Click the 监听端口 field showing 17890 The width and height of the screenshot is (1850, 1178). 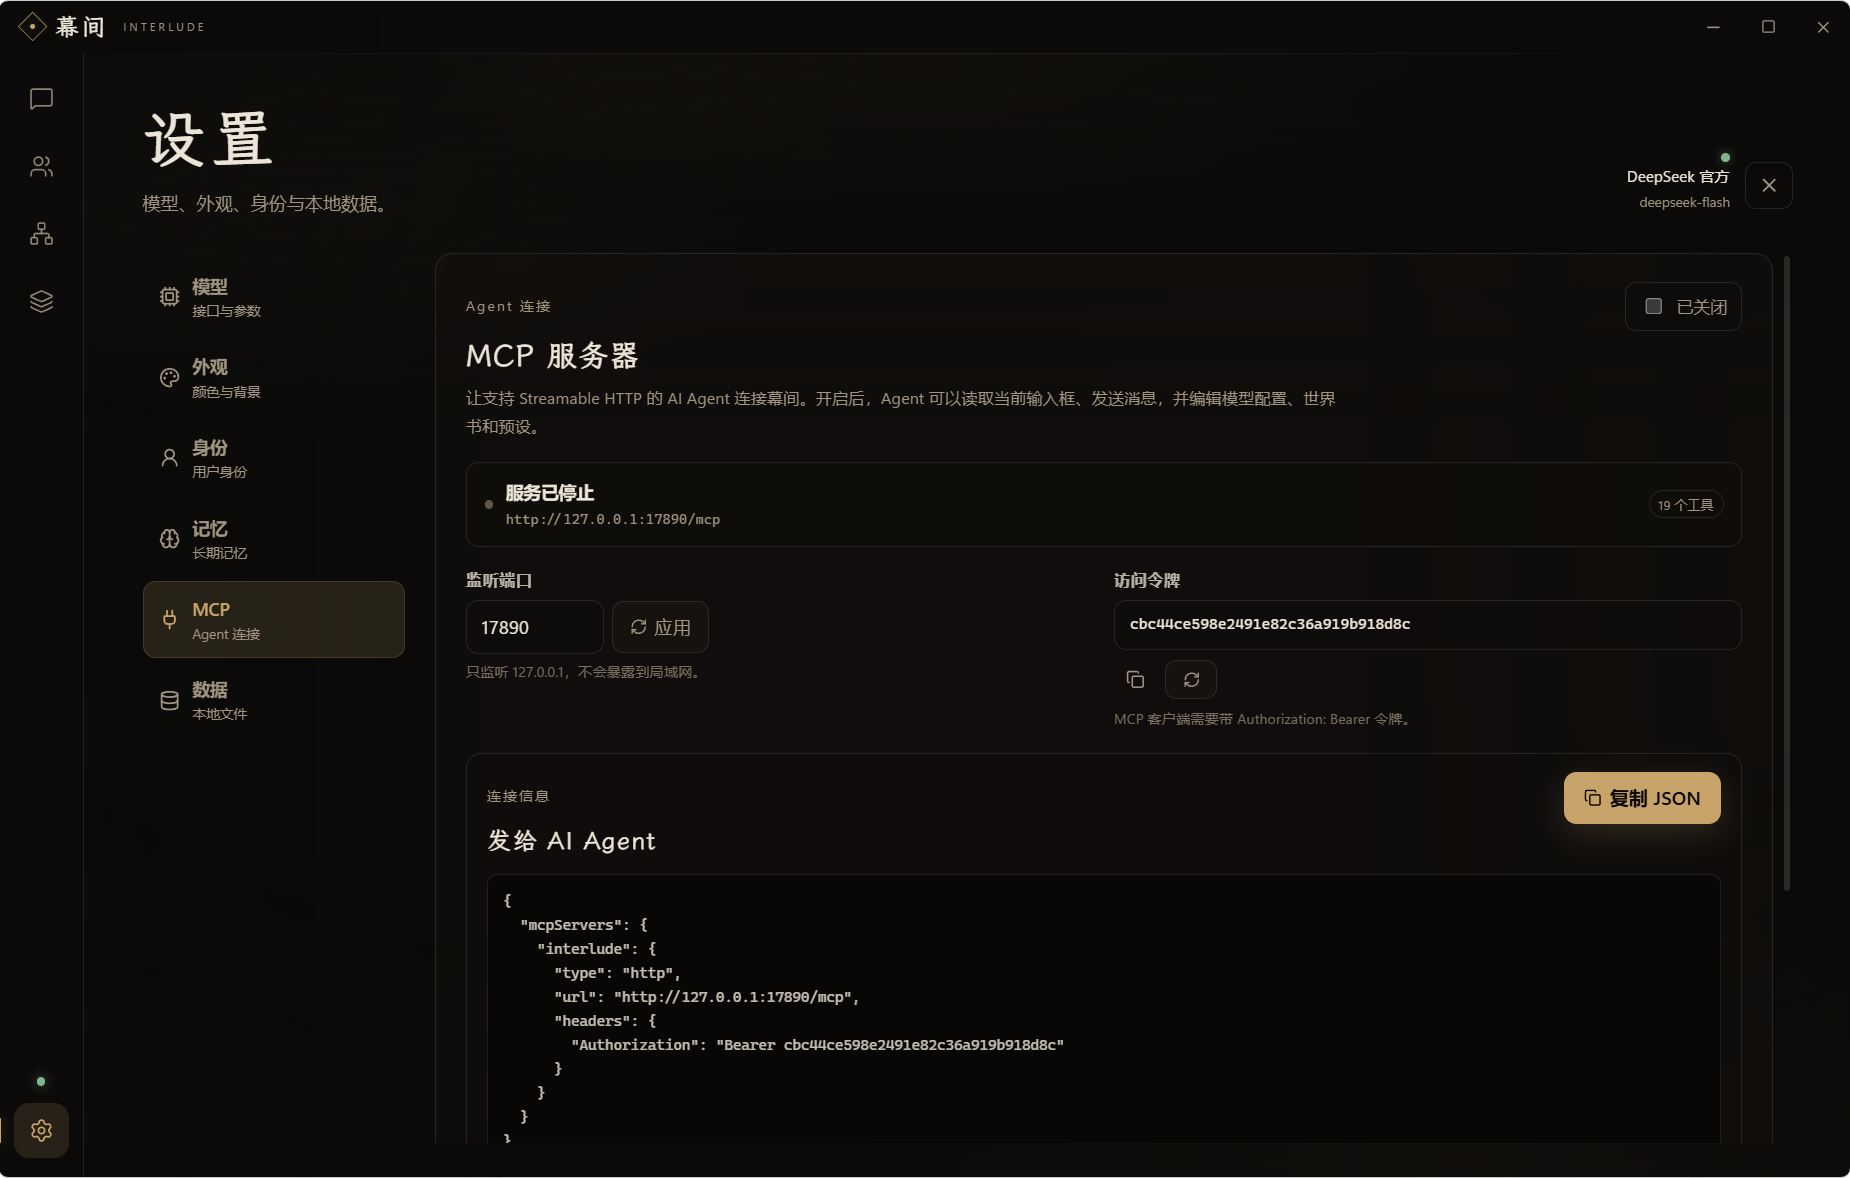534,627
